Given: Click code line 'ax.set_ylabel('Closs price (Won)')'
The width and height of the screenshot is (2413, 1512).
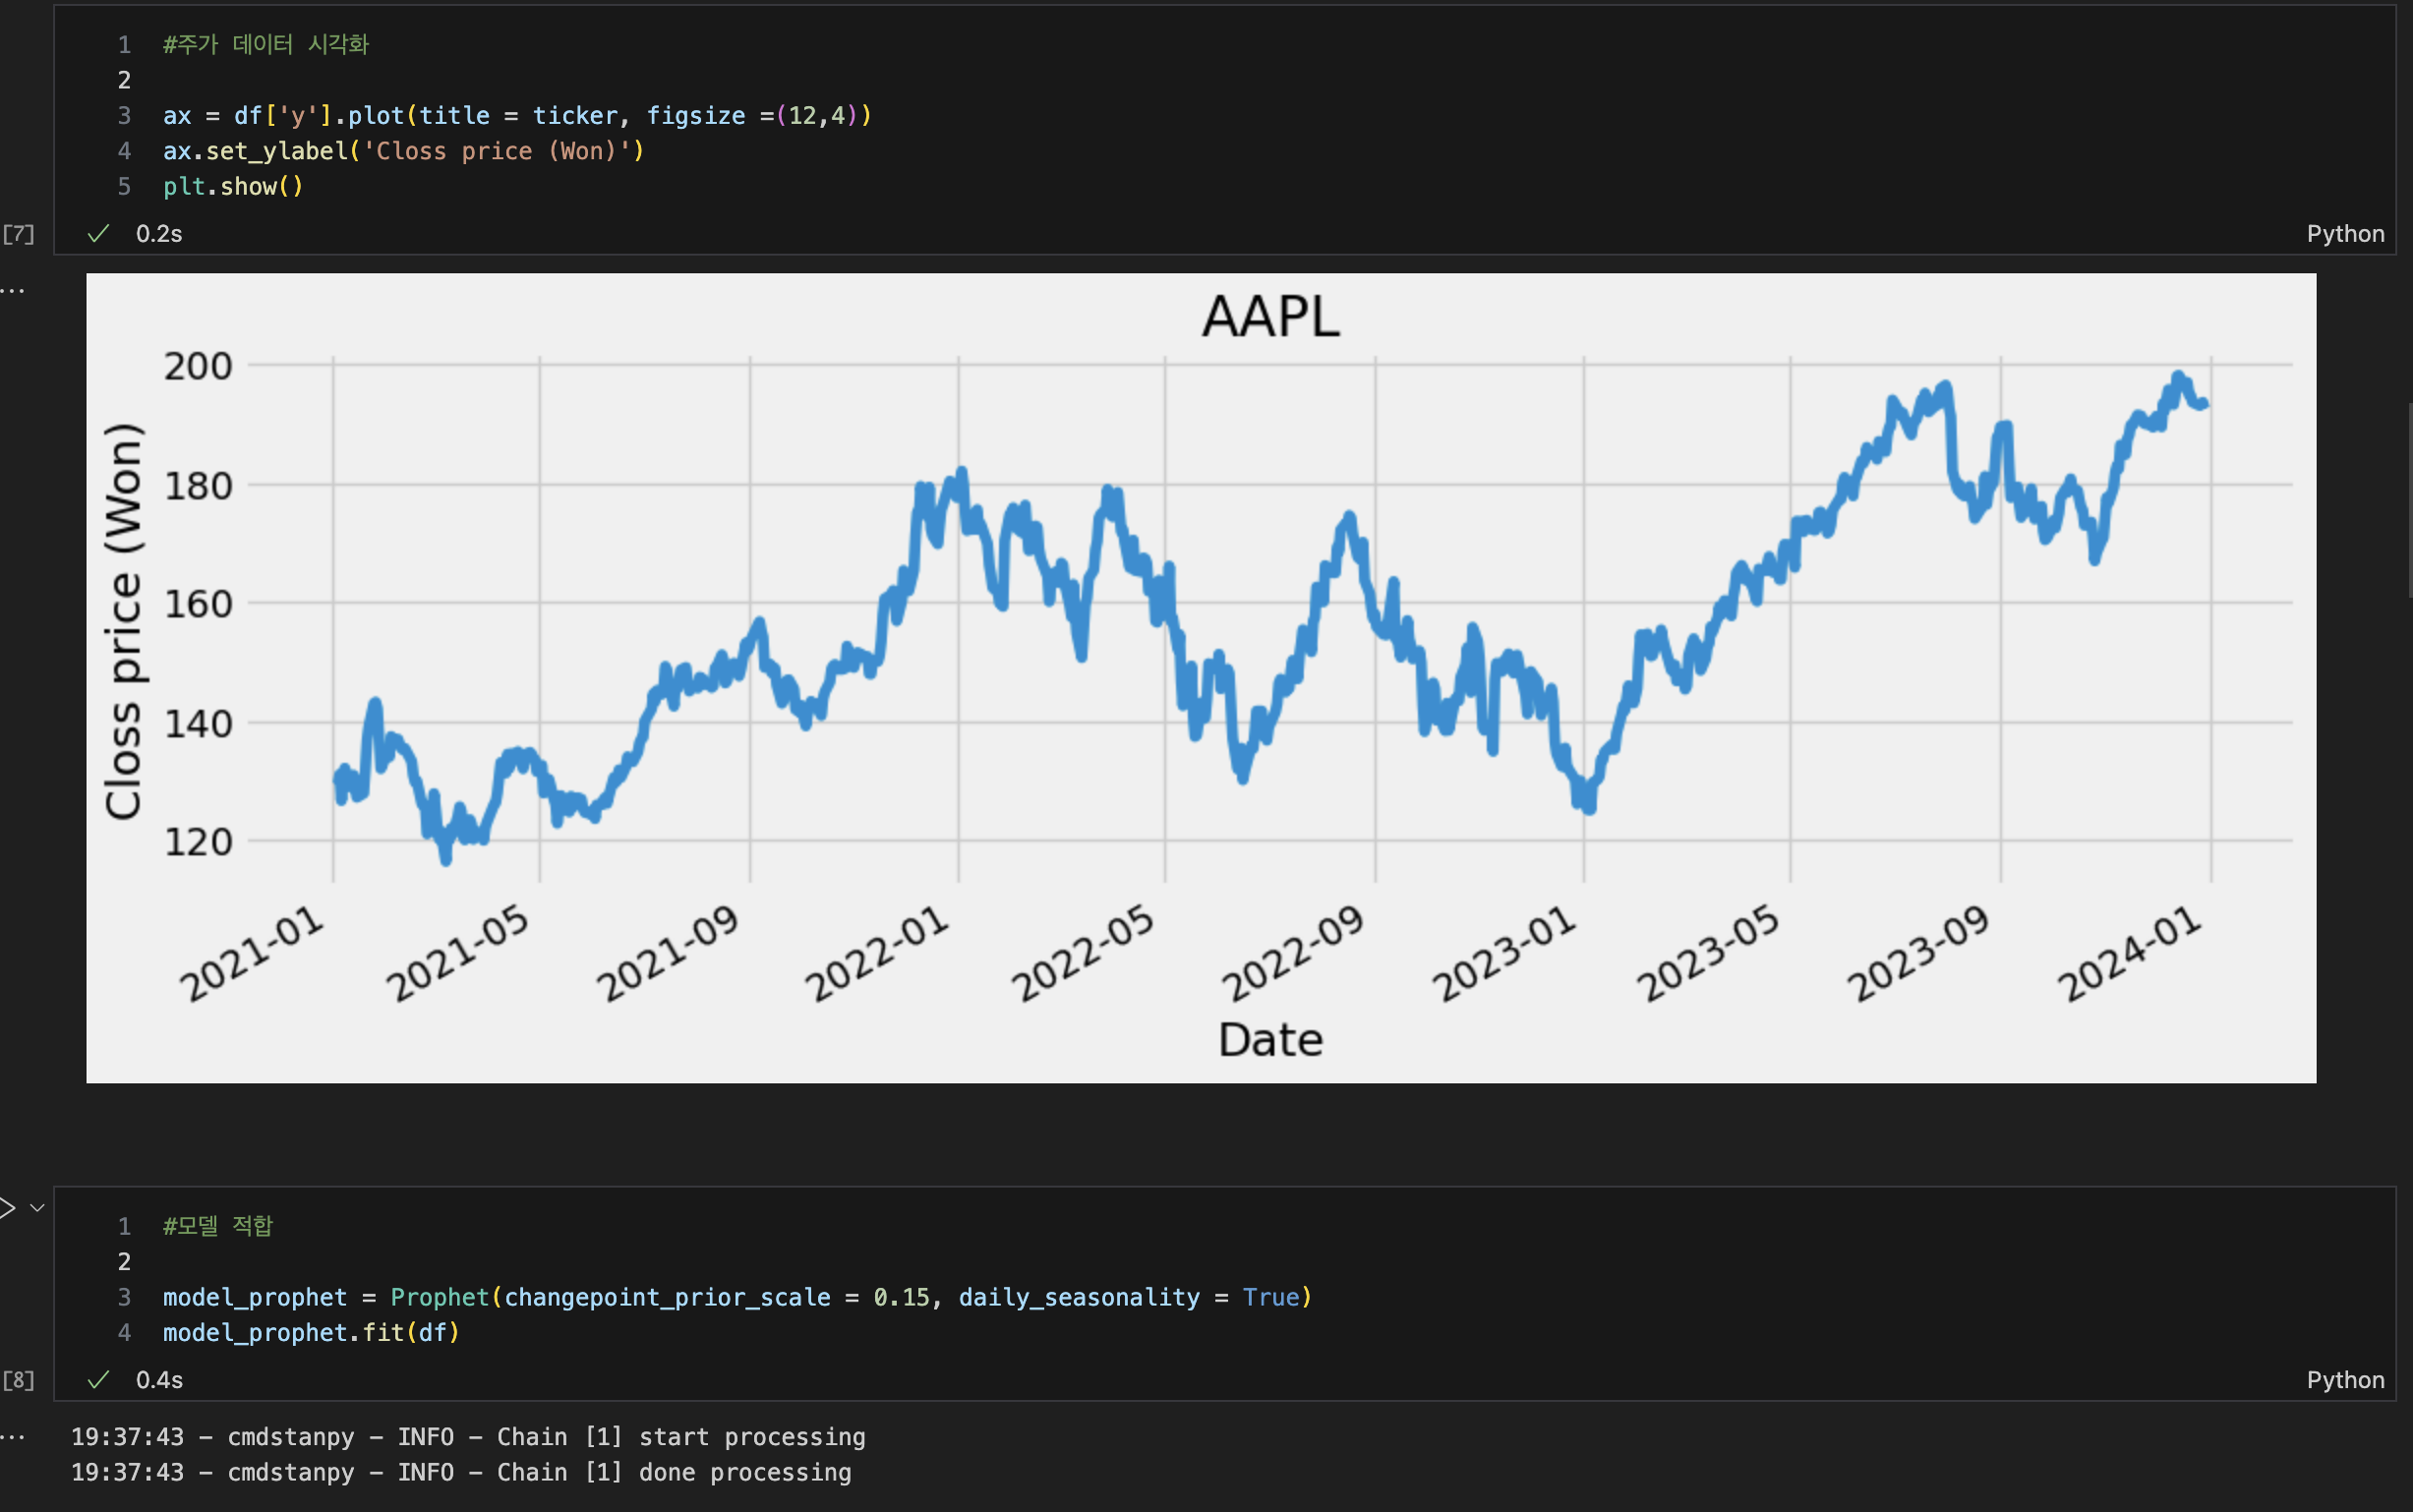Looking at the screenshot, I should pos(404,151).
